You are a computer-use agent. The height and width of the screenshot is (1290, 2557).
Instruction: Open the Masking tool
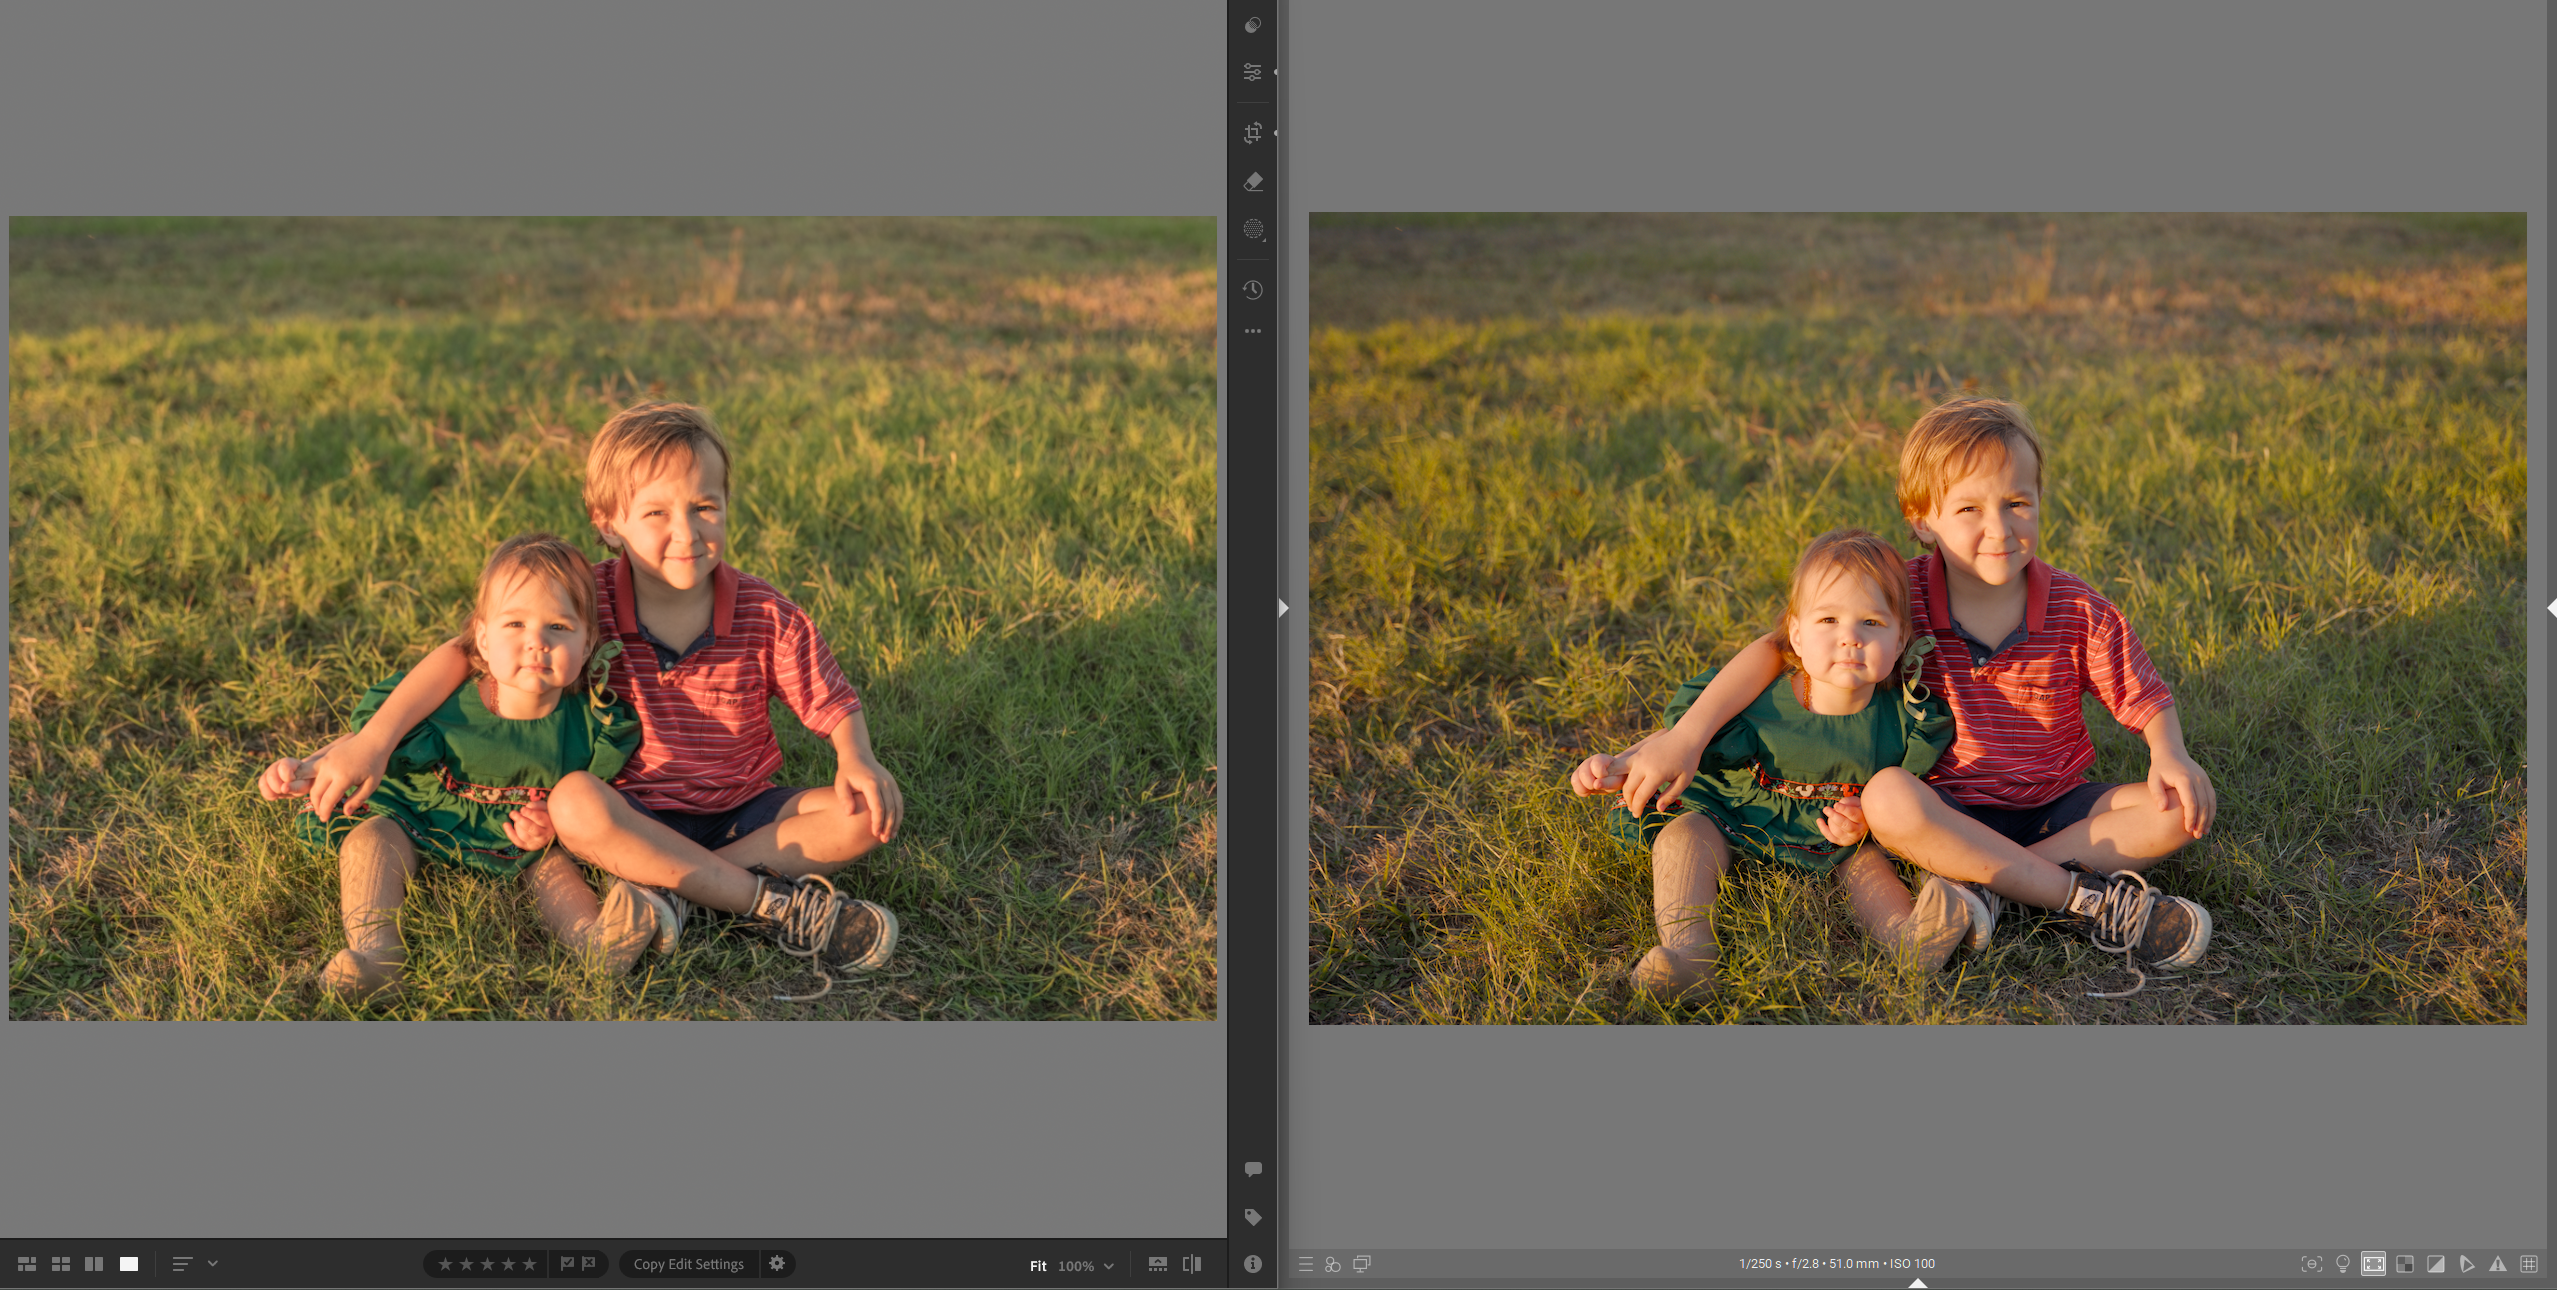tap(1252, 230)
